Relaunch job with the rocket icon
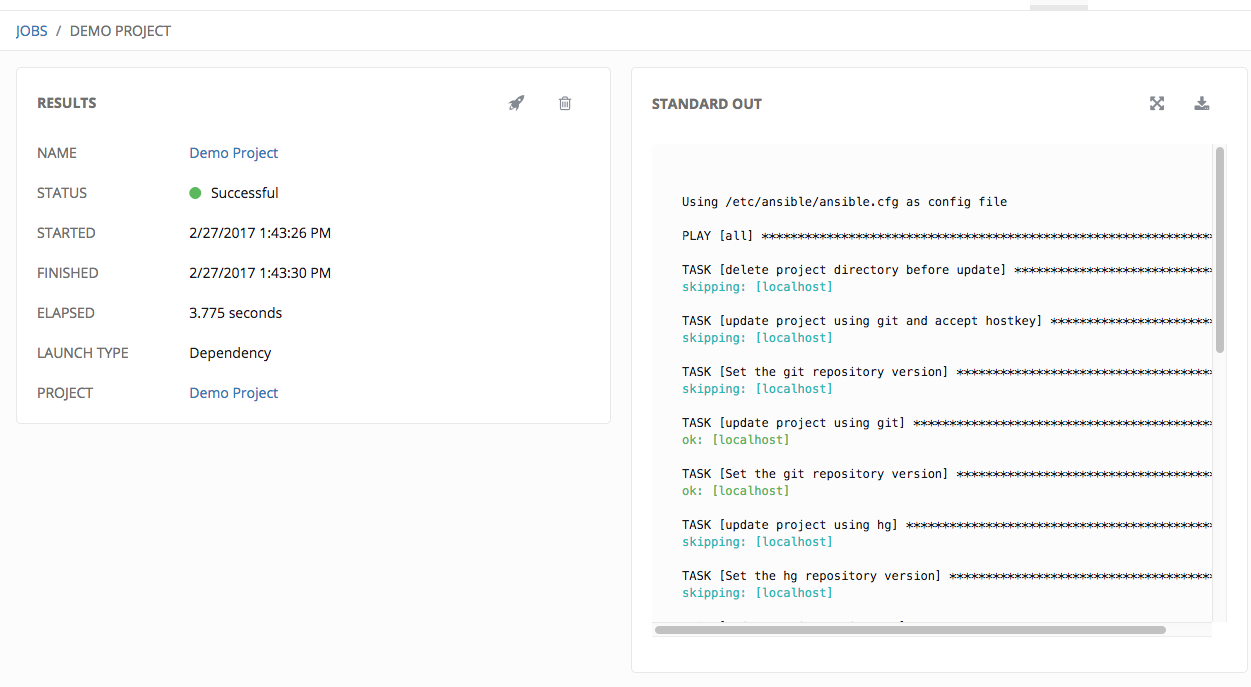 point(516,103)
